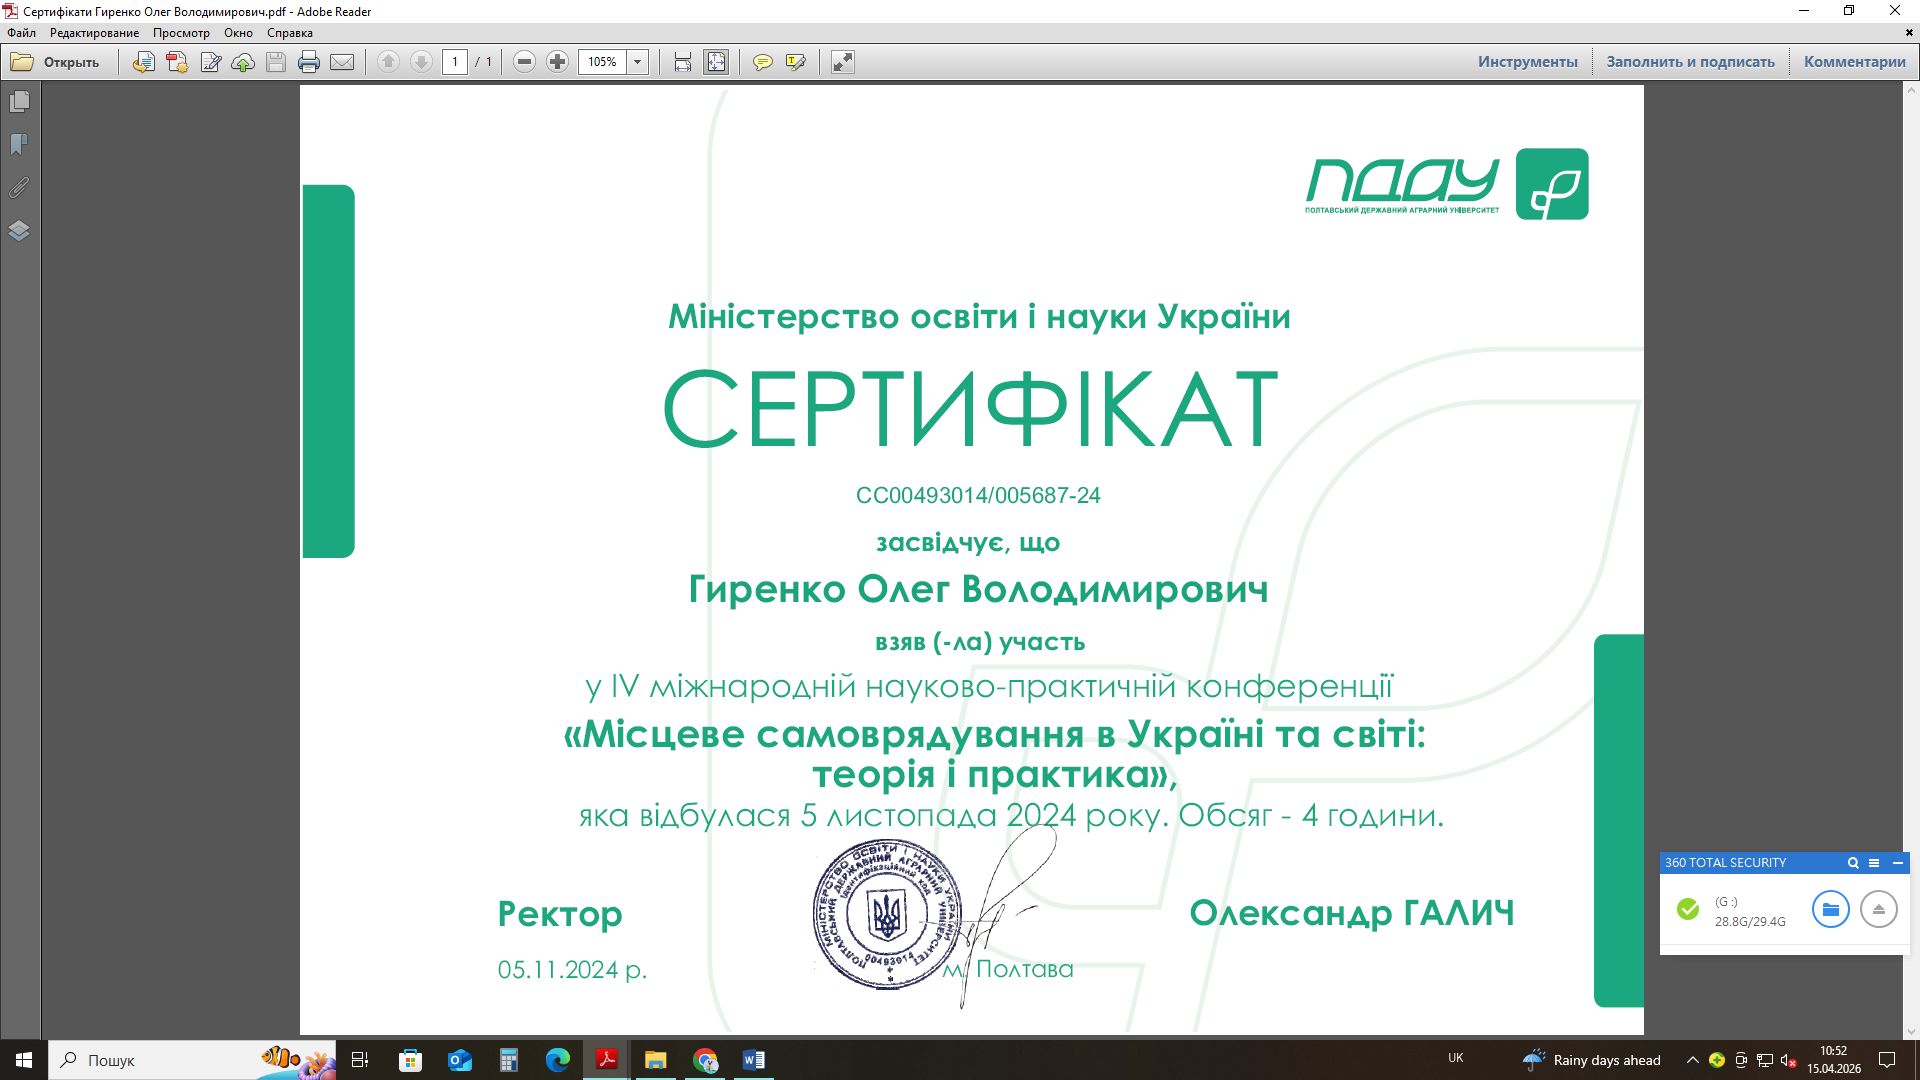Open the layers panel in the sidebar

tap(19, 231)
